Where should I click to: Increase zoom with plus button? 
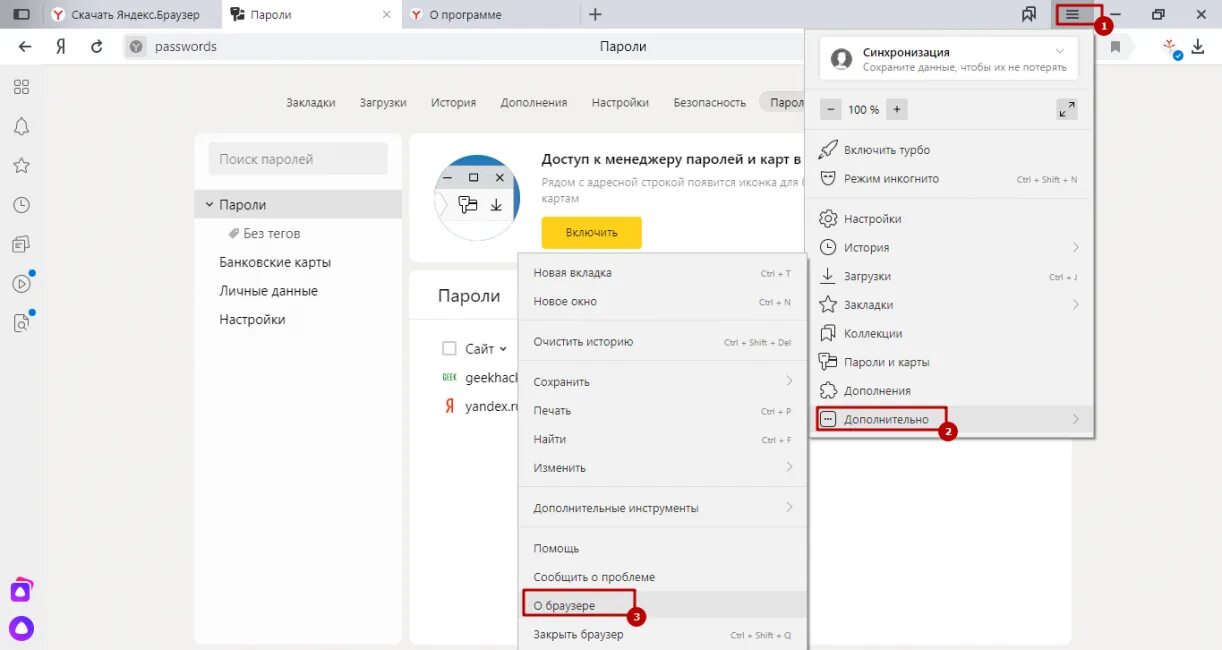pyautogui.click(x=897, y=109)
